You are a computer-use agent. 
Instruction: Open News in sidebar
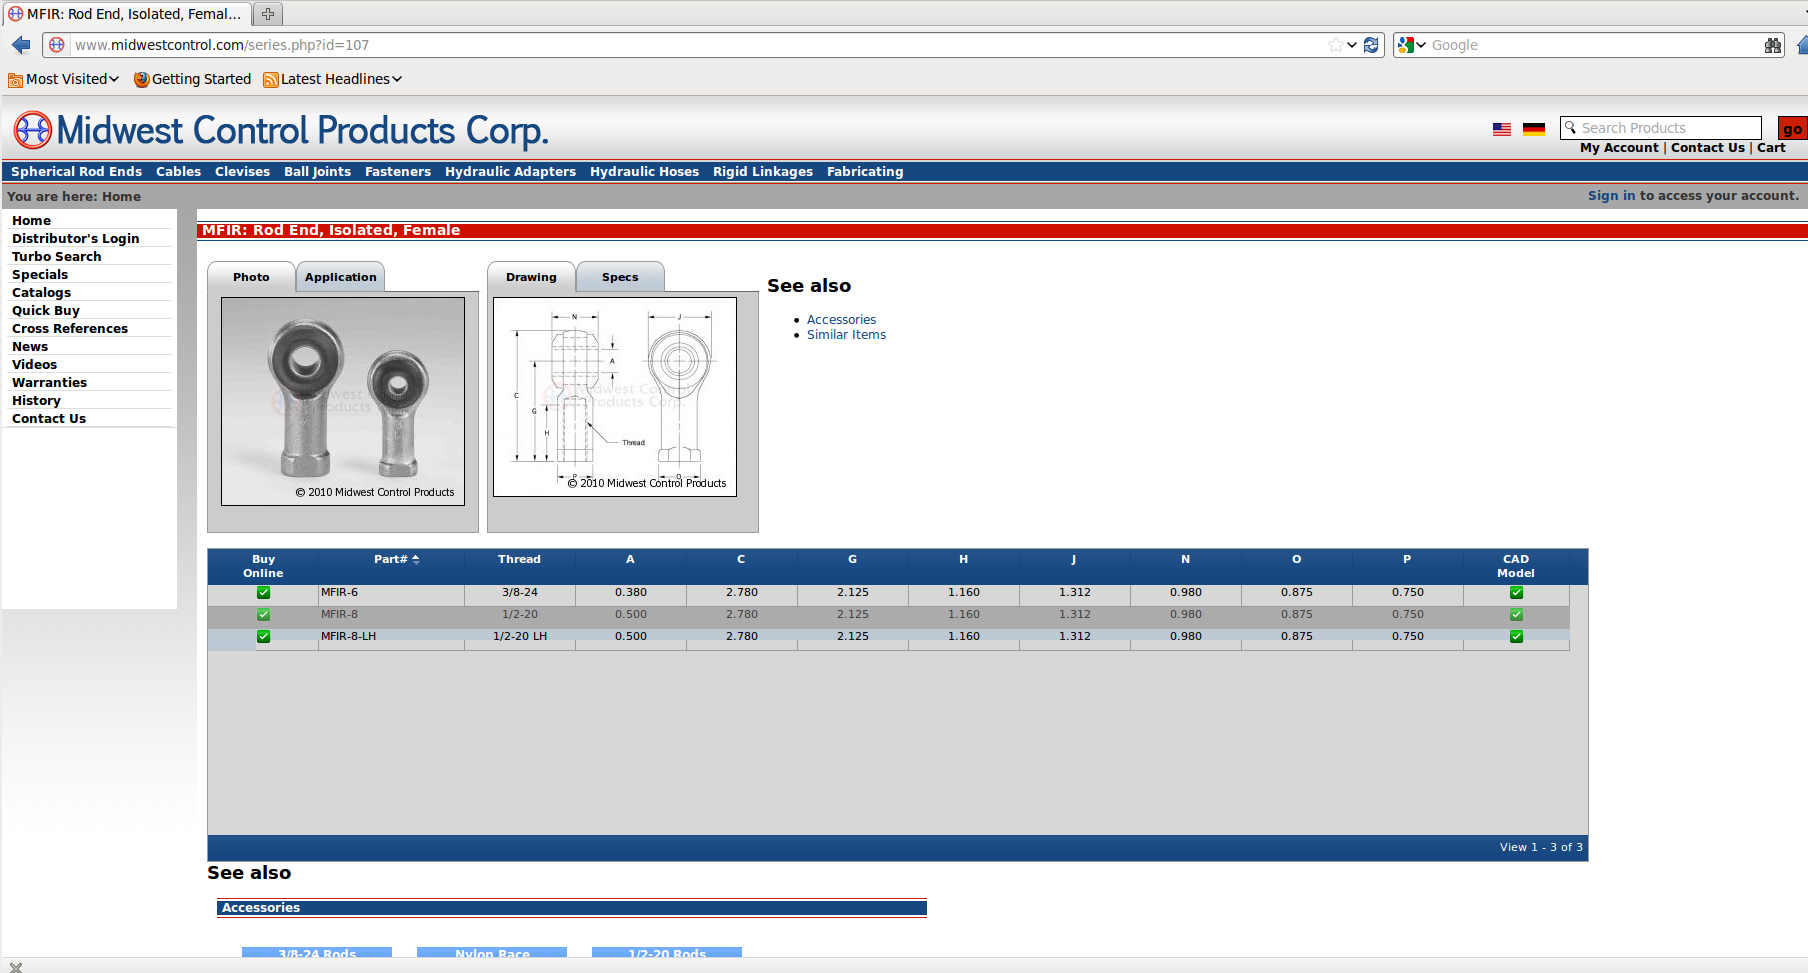click(x=30, y=347)
